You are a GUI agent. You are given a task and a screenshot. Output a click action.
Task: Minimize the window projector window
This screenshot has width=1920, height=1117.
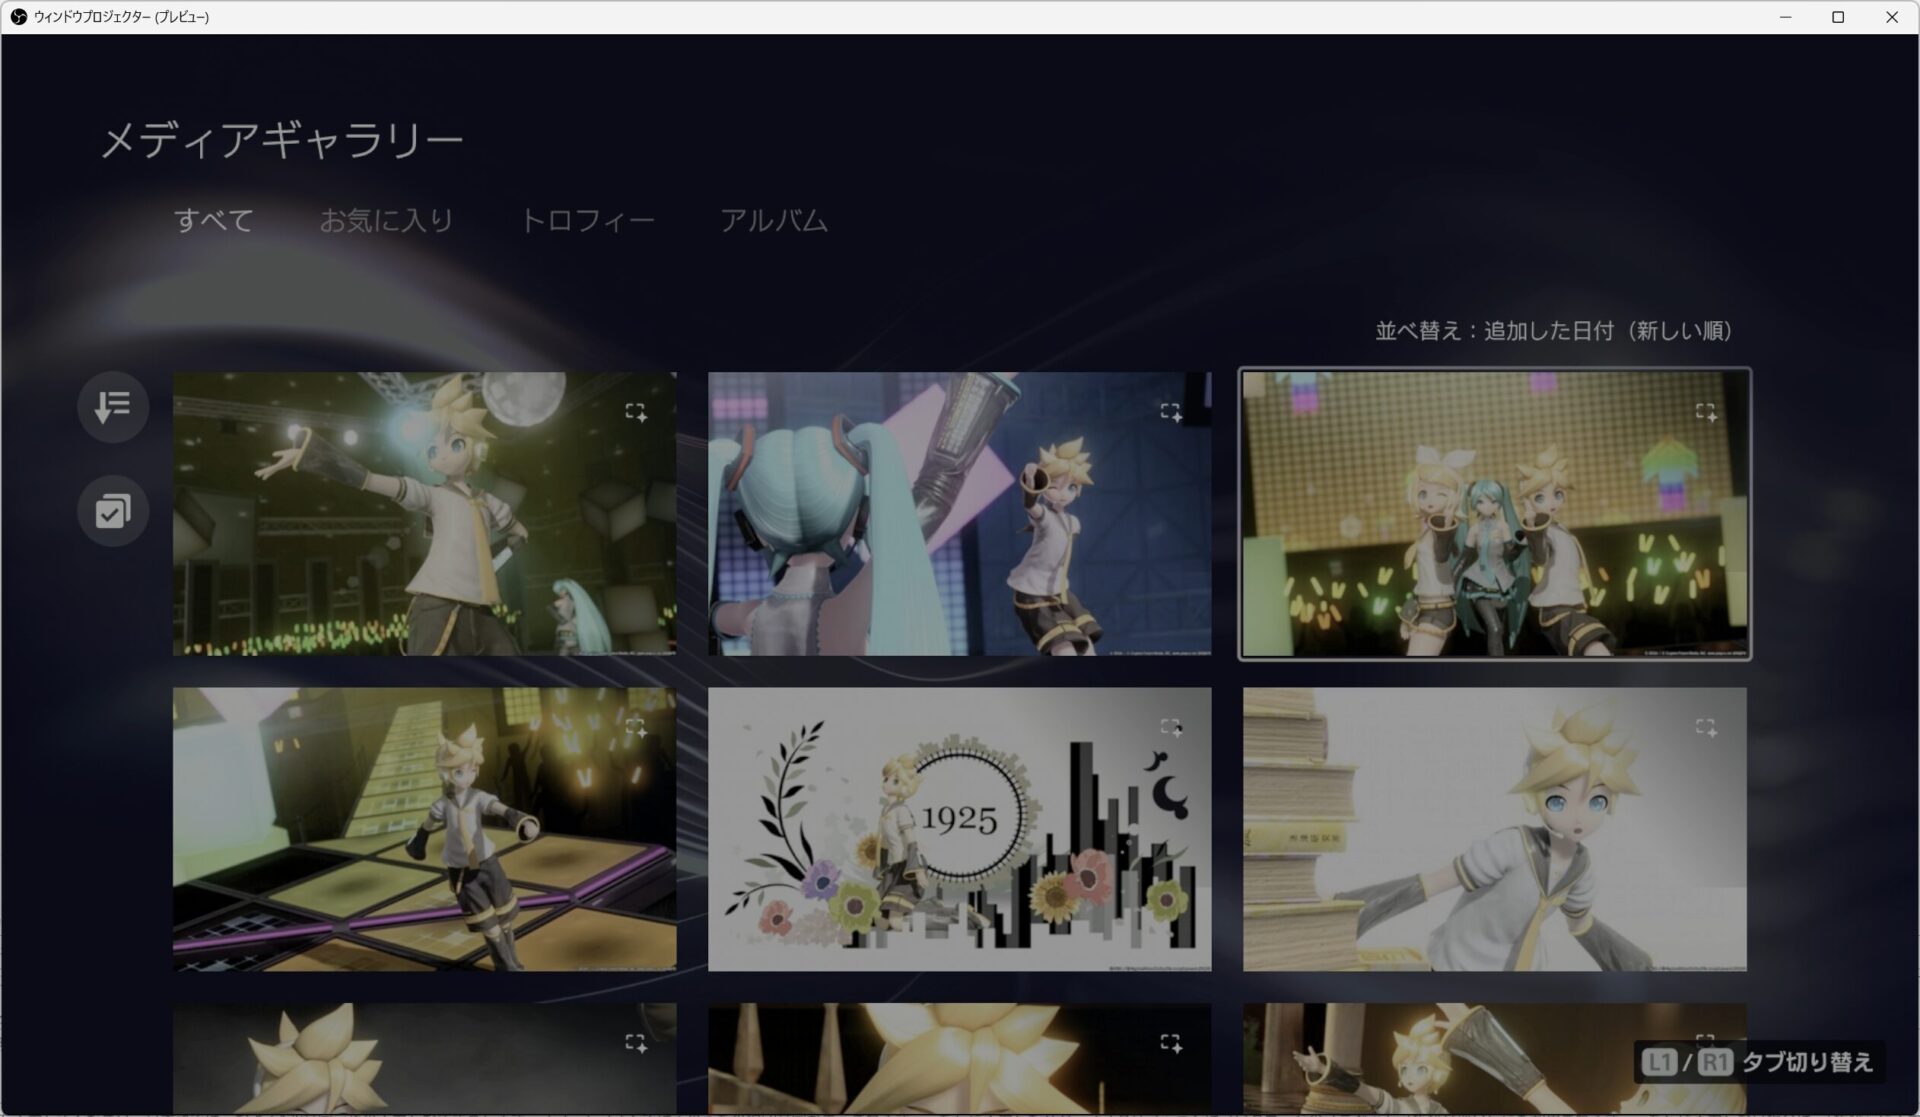(x=1785, y=17)
